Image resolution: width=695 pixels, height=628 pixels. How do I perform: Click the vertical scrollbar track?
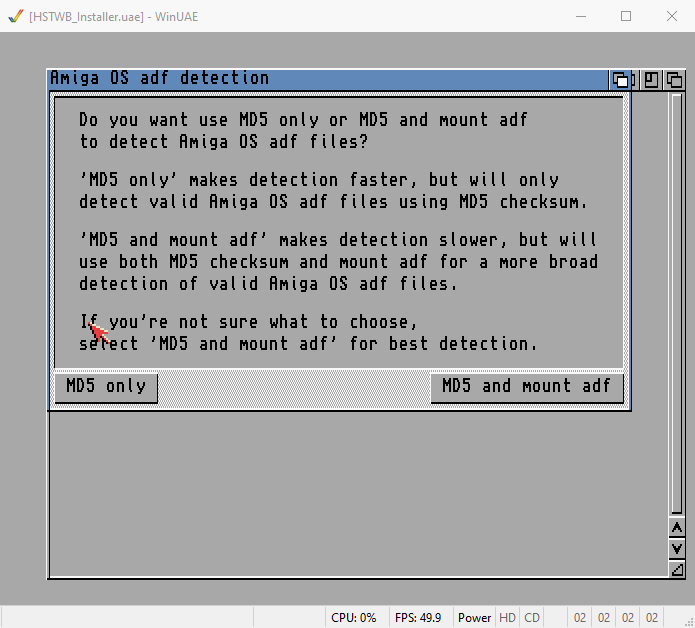[677, 304]
